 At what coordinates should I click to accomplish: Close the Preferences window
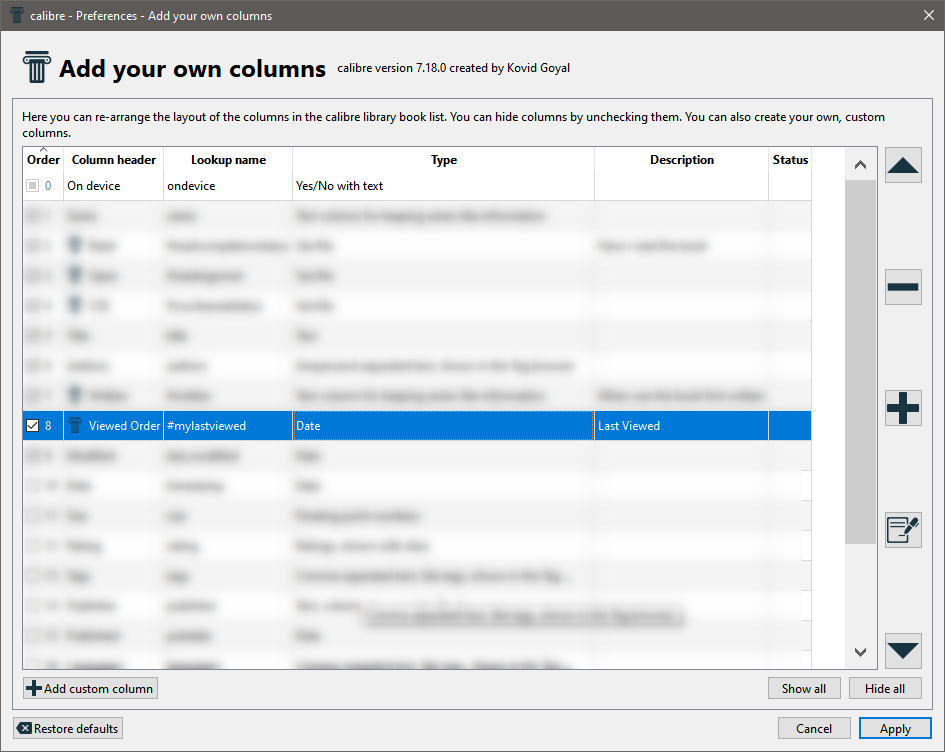point(929,15)
